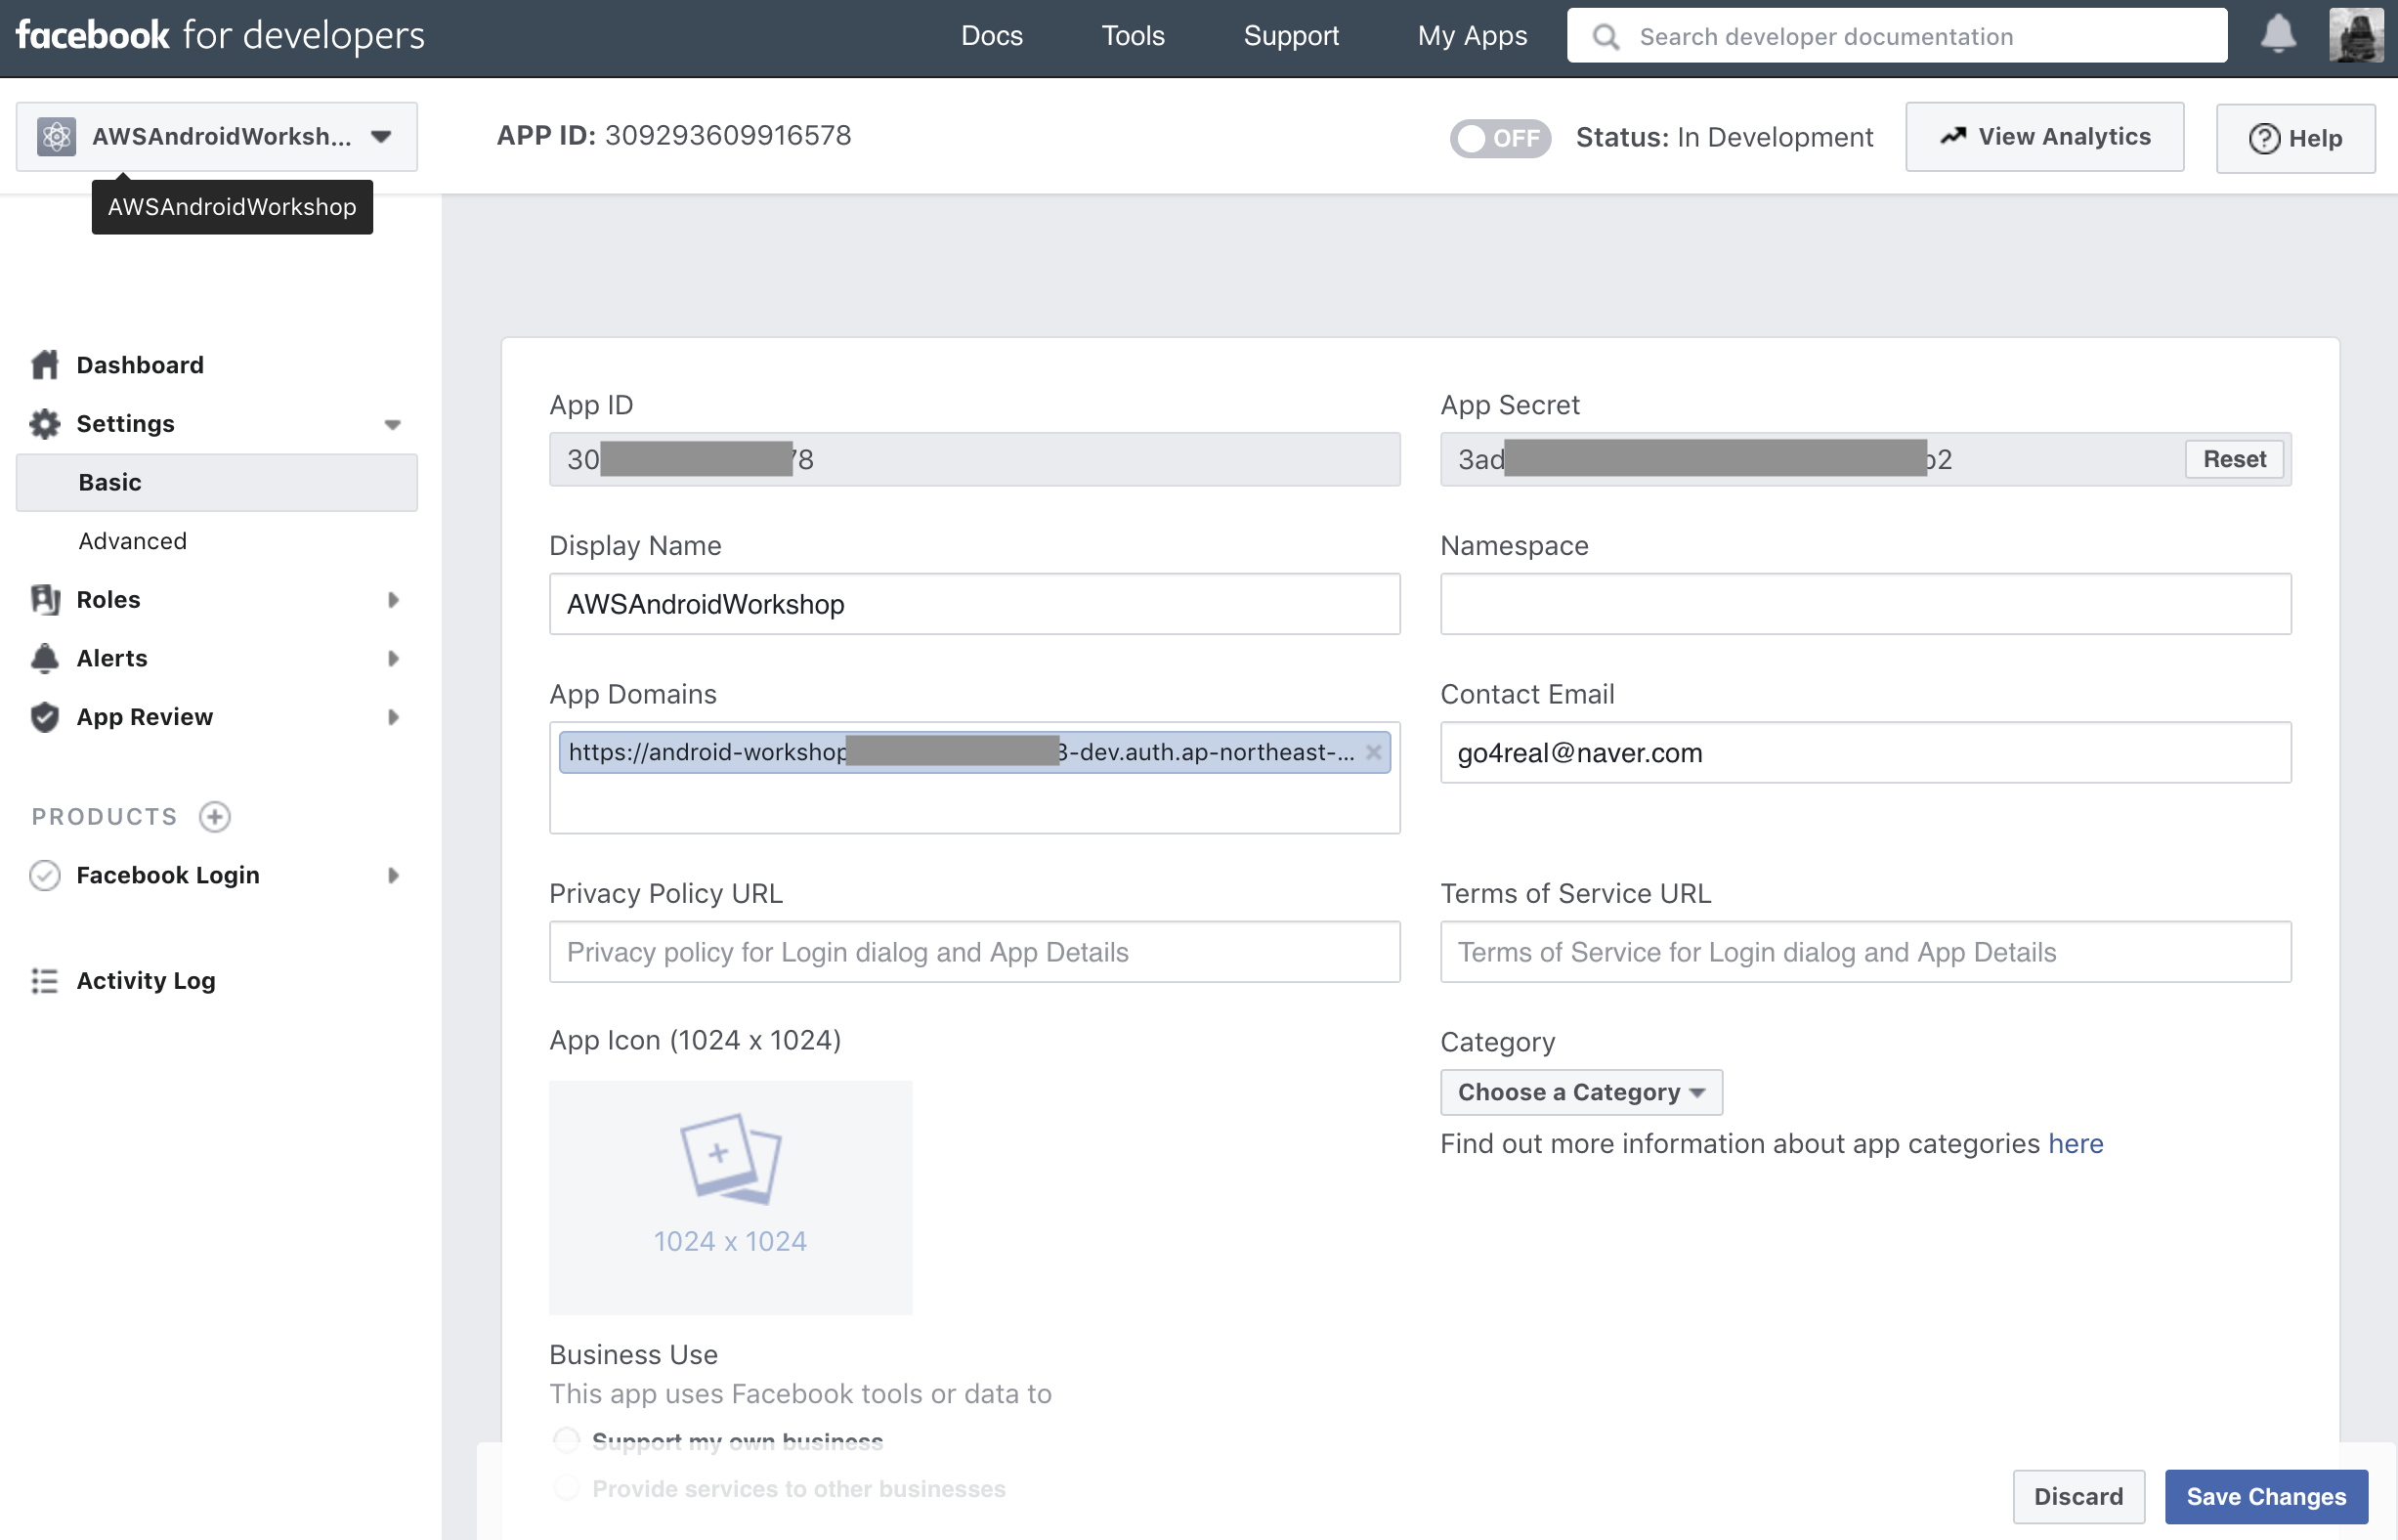2398x1540 pixels.
Task: Reset the App Secret
Action: click(2234, 459)
